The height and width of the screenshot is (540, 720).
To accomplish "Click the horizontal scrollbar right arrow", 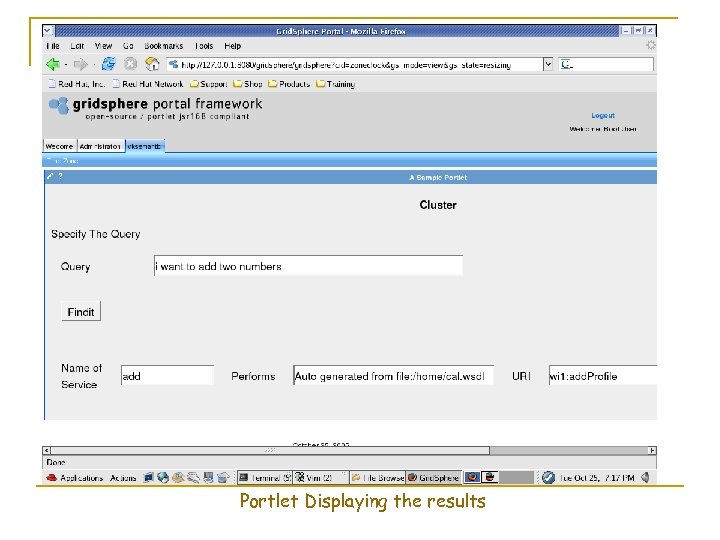I will click(x=652, y=450).
